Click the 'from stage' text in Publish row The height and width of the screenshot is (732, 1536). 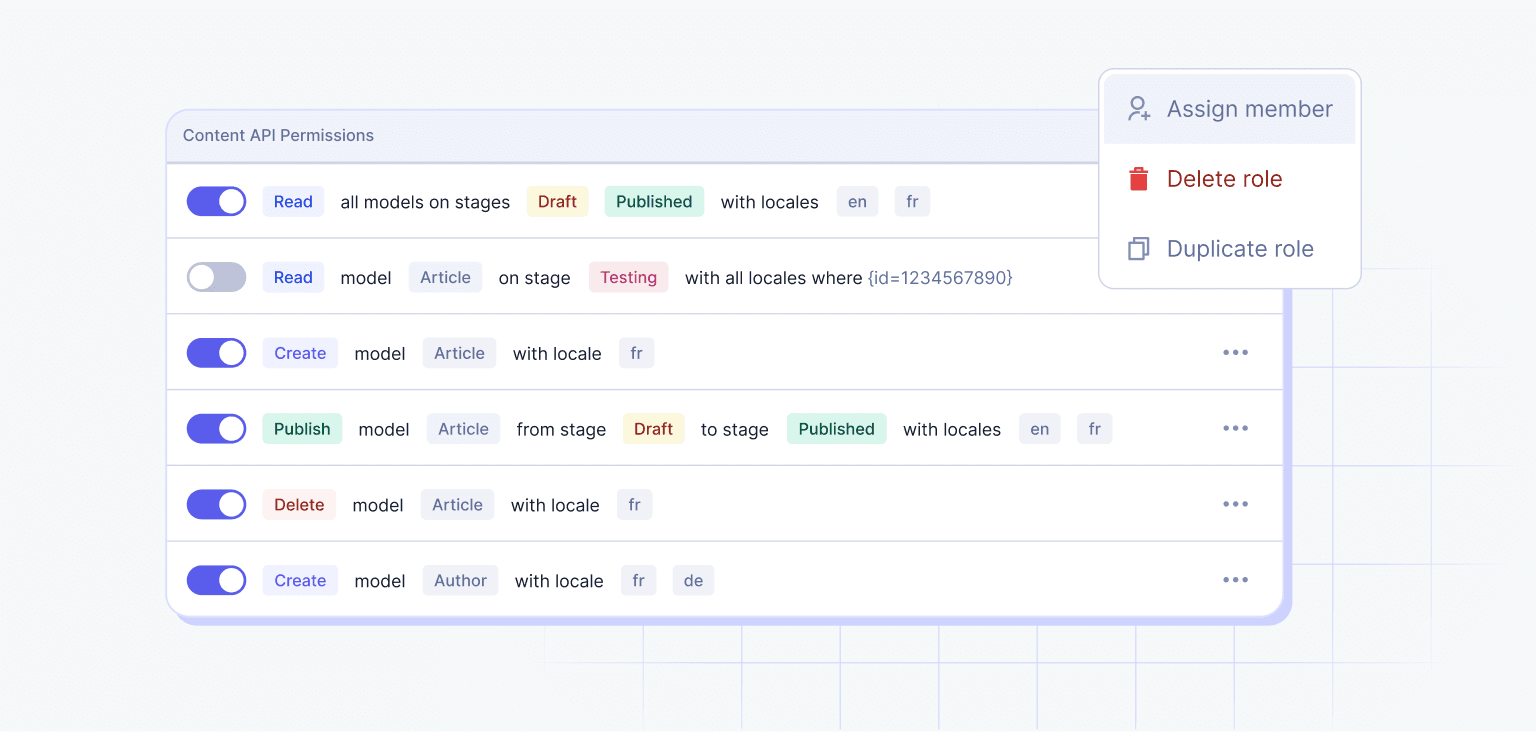click(x=561, y=430)
